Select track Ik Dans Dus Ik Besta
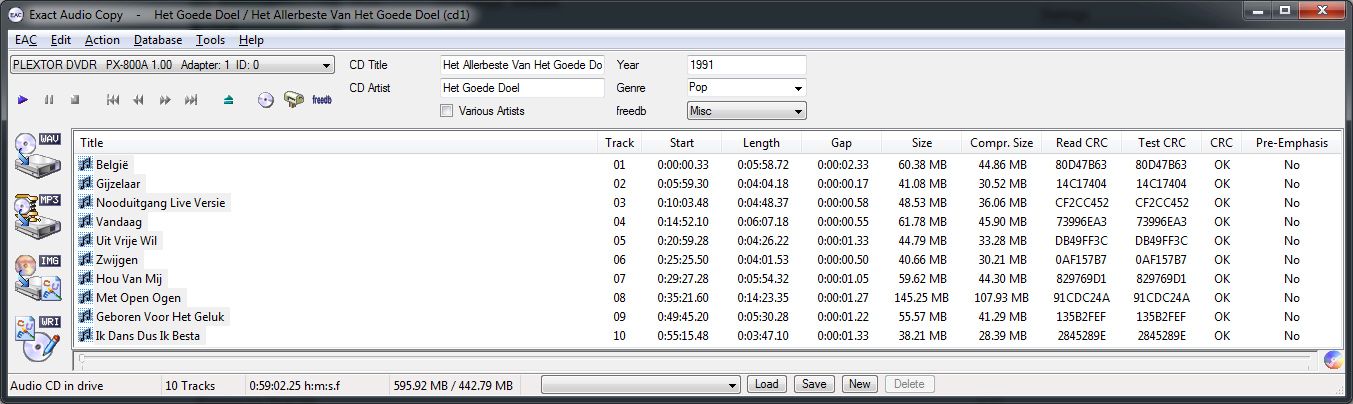The image size is (1353, 404). click(147, 336)
